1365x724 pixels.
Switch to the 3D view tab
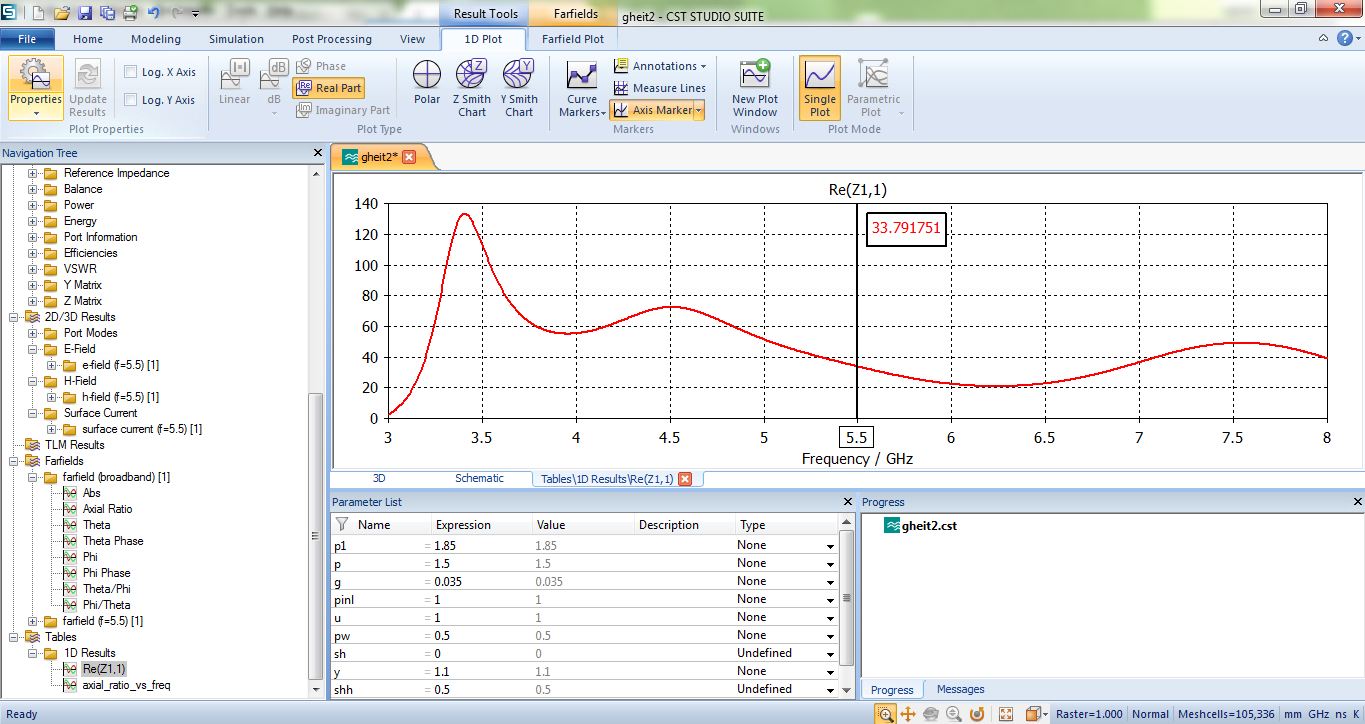(x=379, y=478)
